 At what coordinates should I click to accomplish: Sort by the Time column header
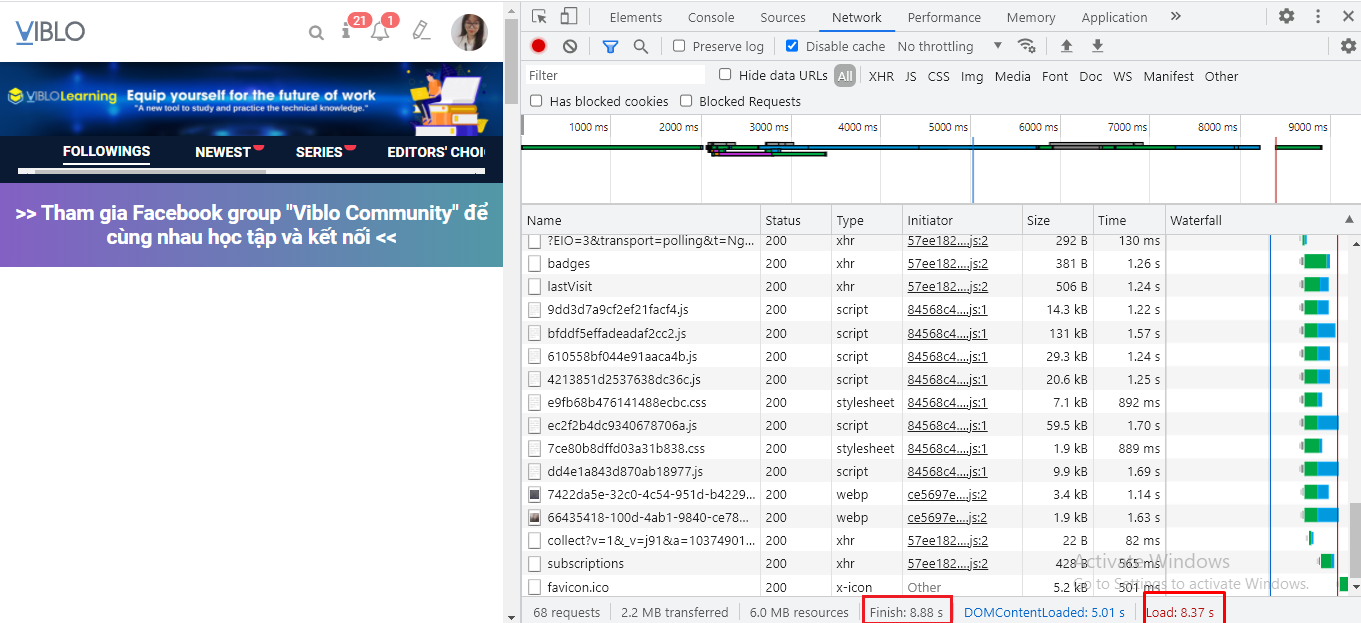coord(1129,220)
